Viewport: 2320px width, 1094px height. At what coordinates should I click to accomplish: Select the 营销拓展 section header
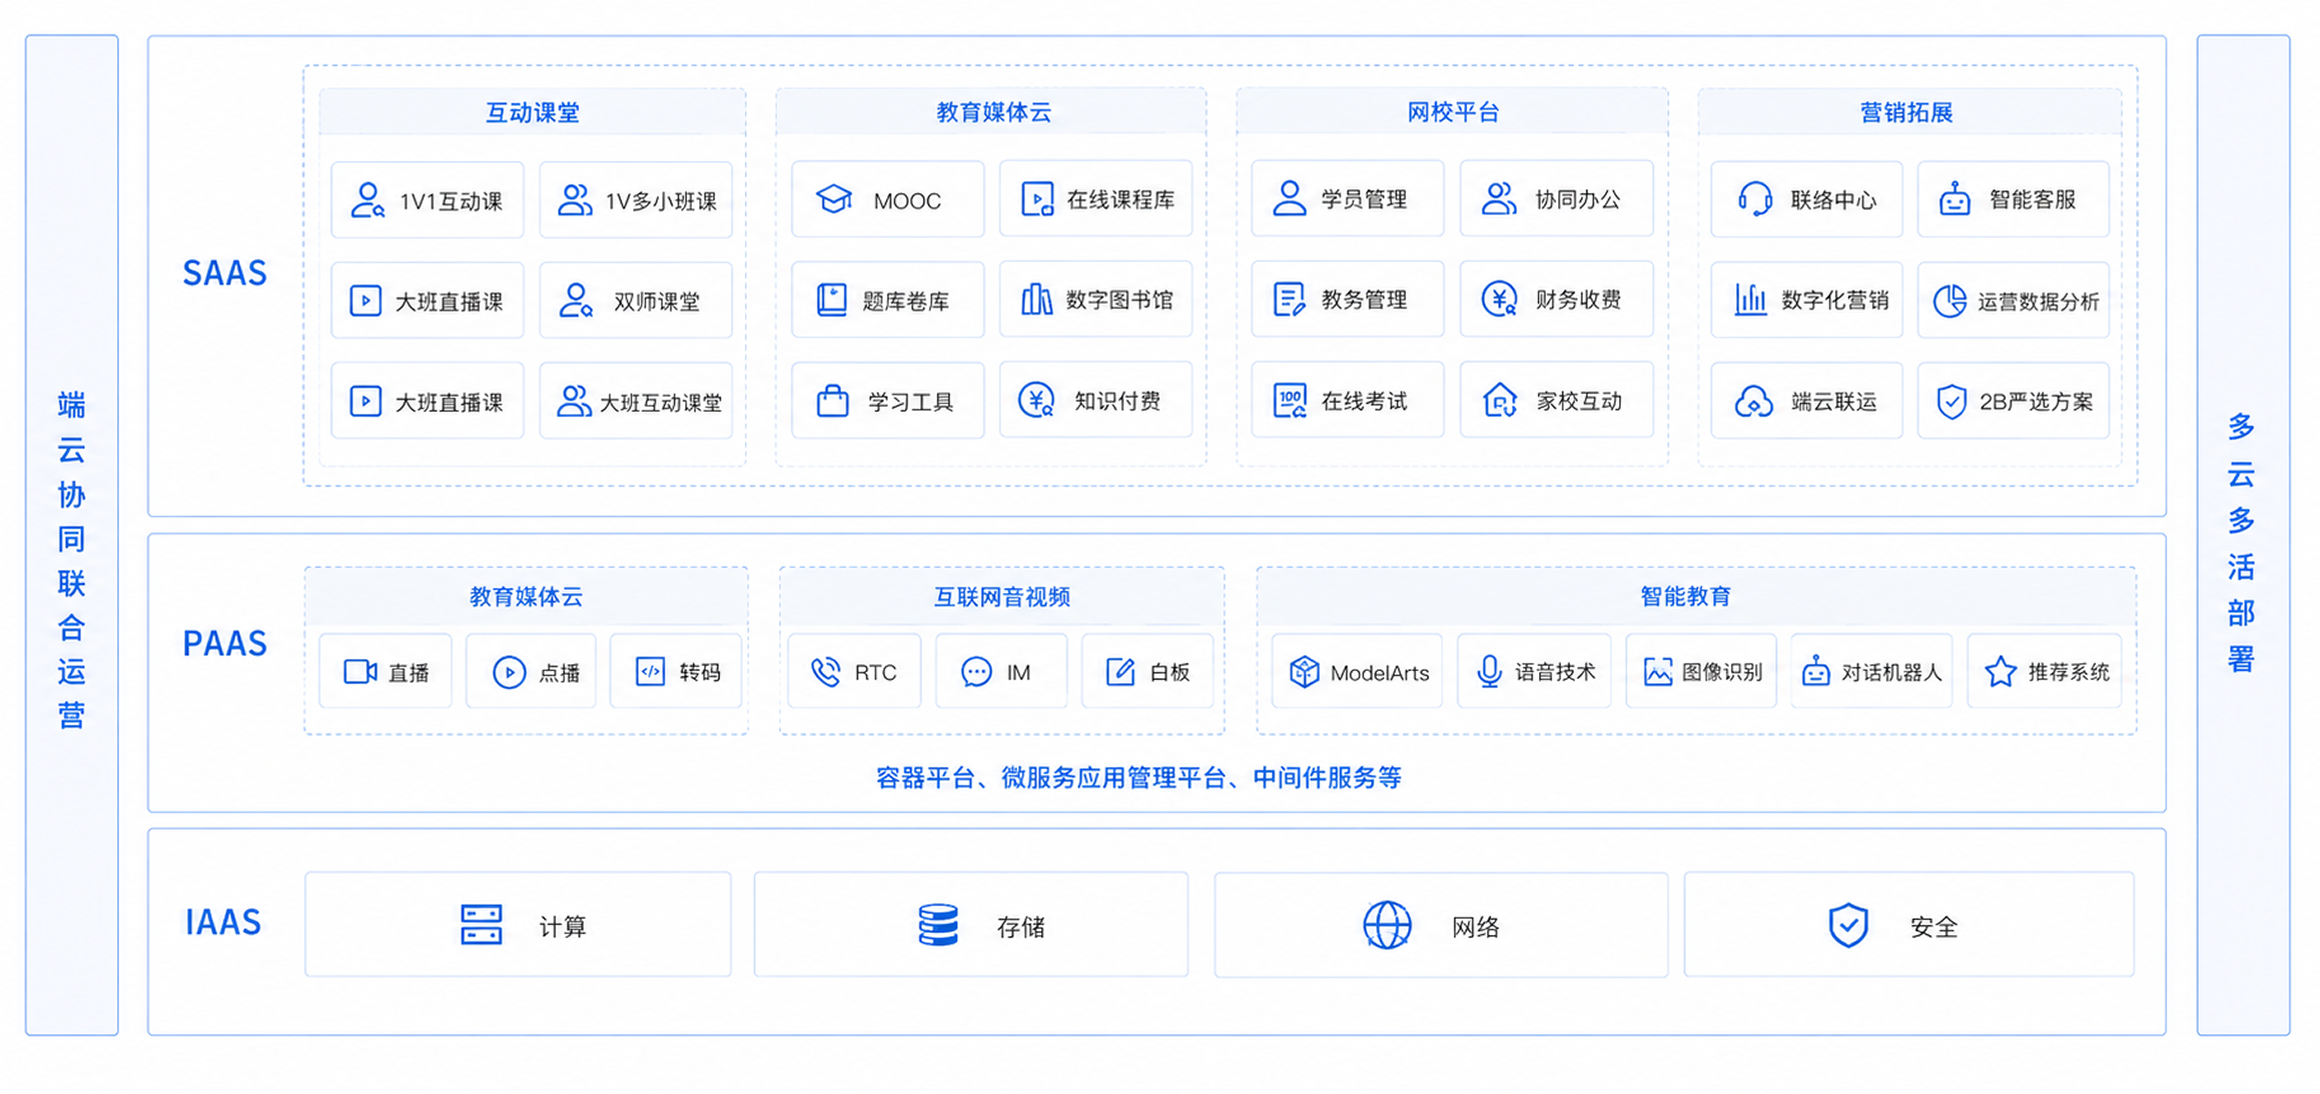tap(1908, 112)
